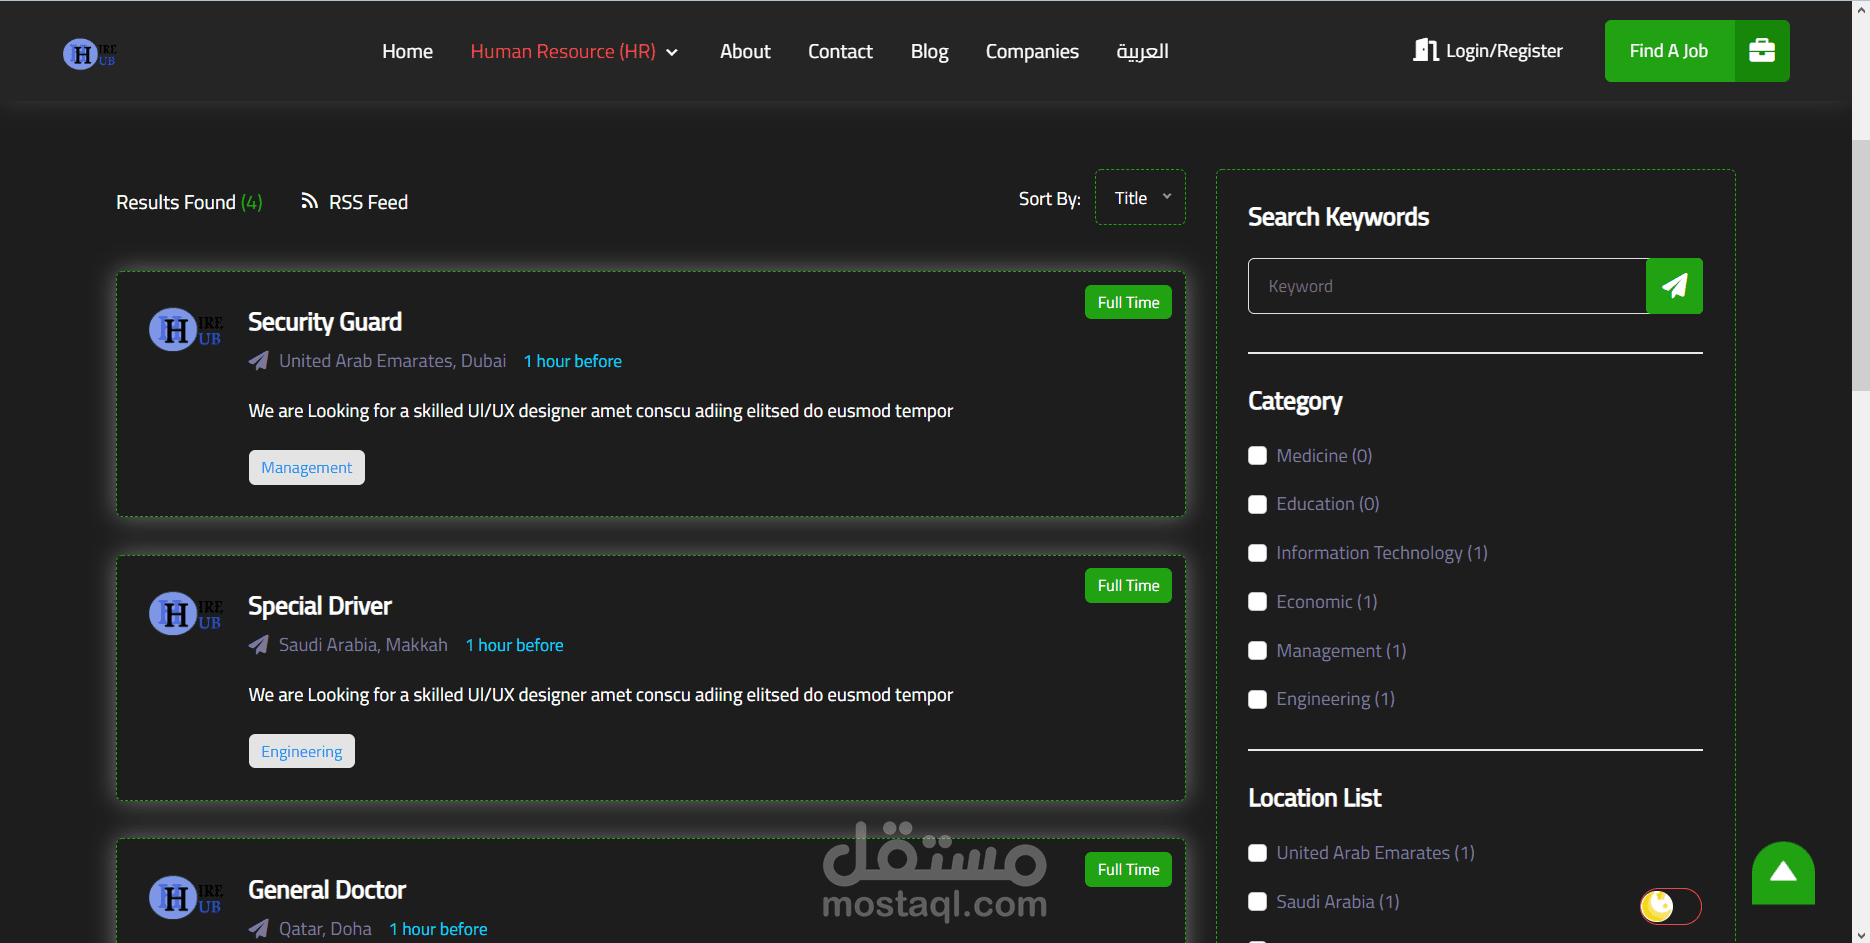Click "1 hour before" on Security Guard
Image resolution: width=1870 pixels, height=943 pixels.
coord(573,361)
